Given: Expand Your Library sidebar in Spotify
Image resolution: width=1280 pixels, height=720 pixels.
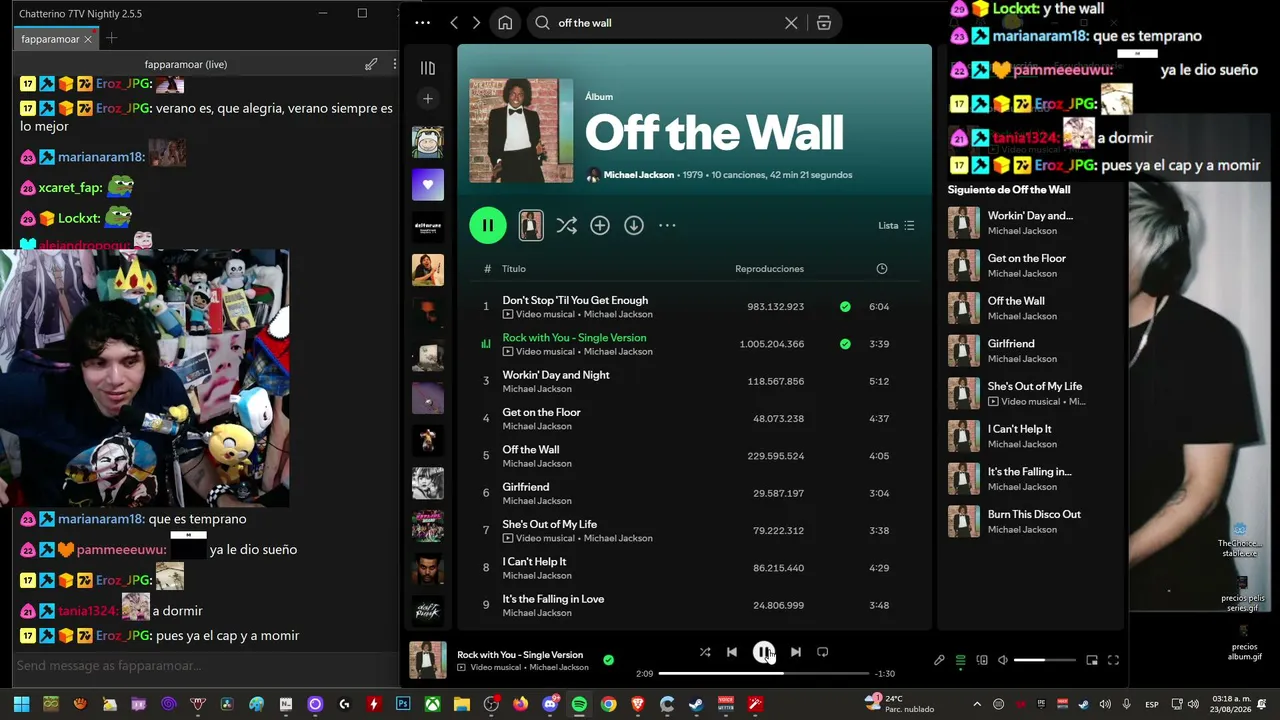Looking at the screenshot, I should pos(428,68).
